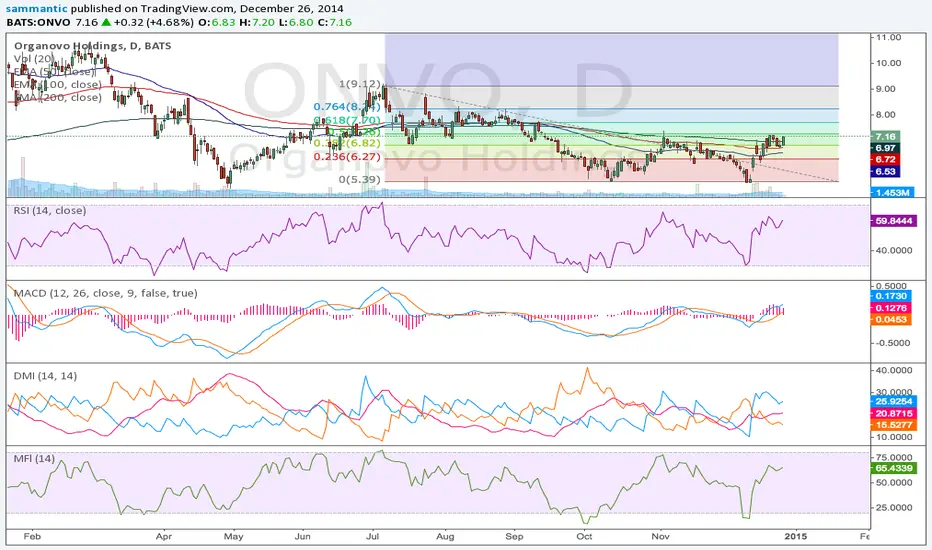Click the green up-triangle price change icon
The image size is (932, 550).
tap(106, 23)
